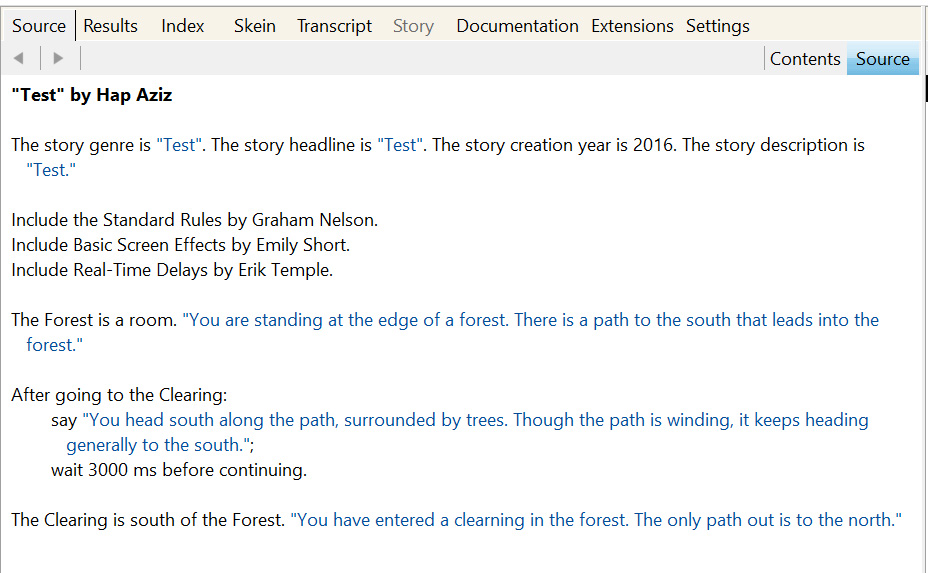This screenshot has width=928, height=573.
Task: Click the back navigation arrow
Action: [x=18, y=58]
